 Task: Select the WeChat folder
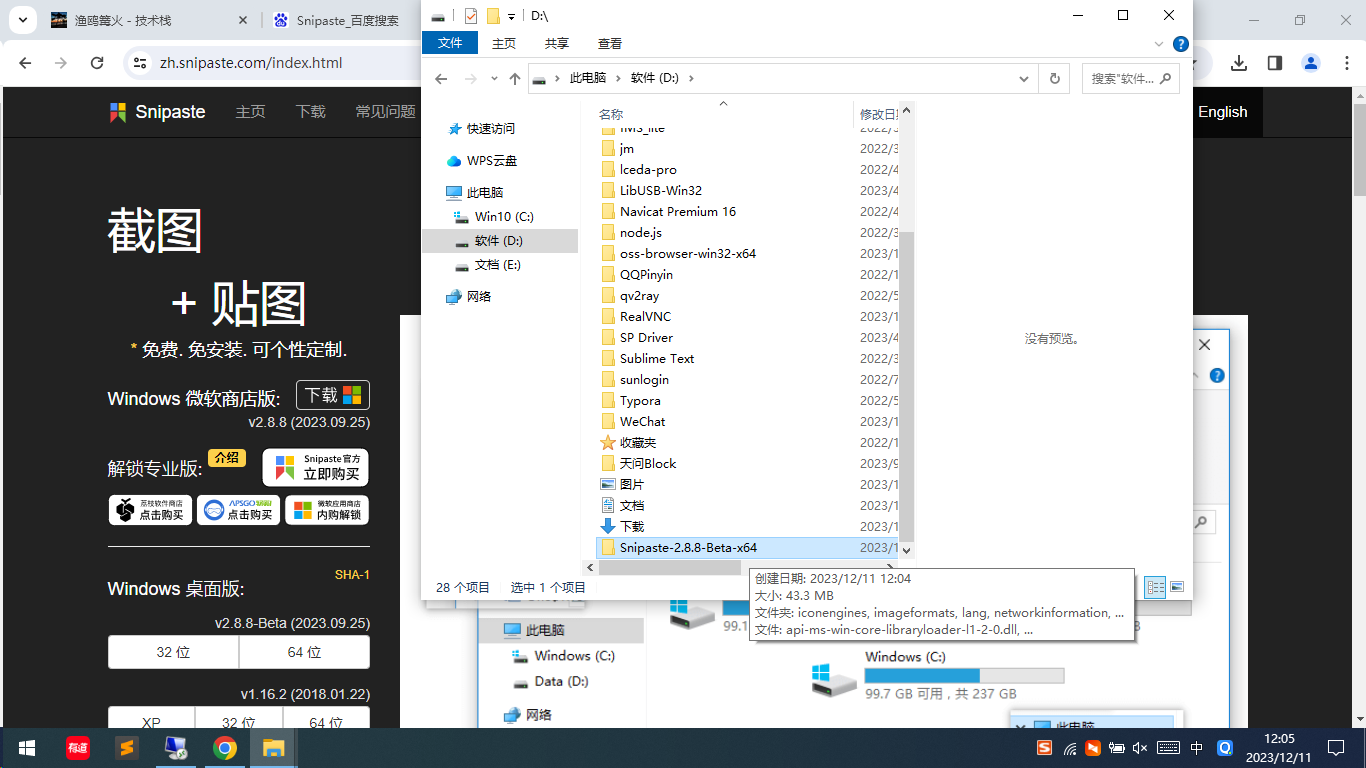pyautogui.click(x=642, y=421)
